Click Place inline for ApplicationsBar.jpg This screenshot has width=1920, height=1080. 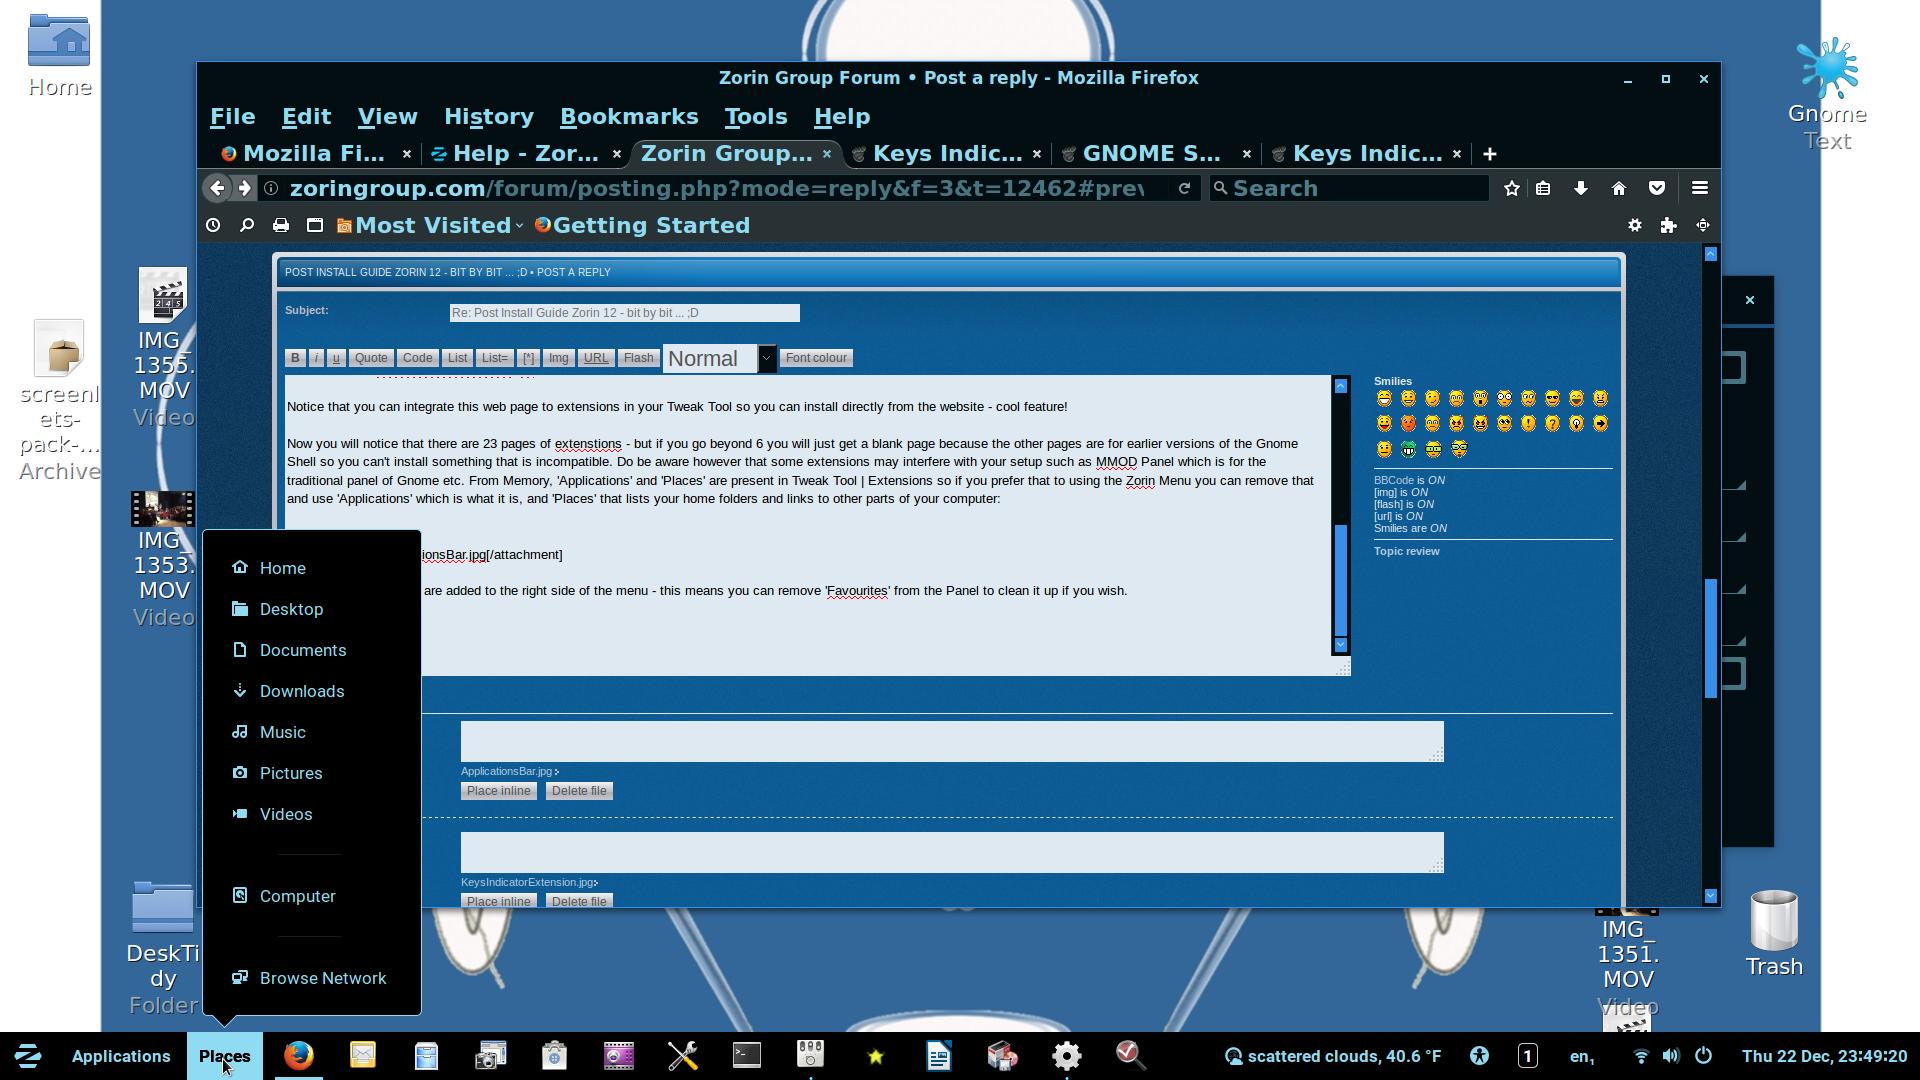coord(498,791)
